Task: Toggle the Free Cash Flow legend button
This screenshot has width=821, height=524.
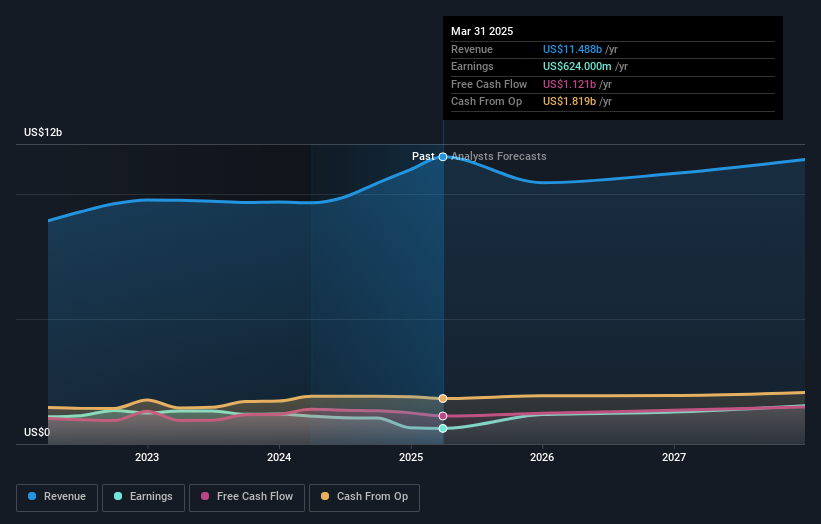Action: click(247, 497)
